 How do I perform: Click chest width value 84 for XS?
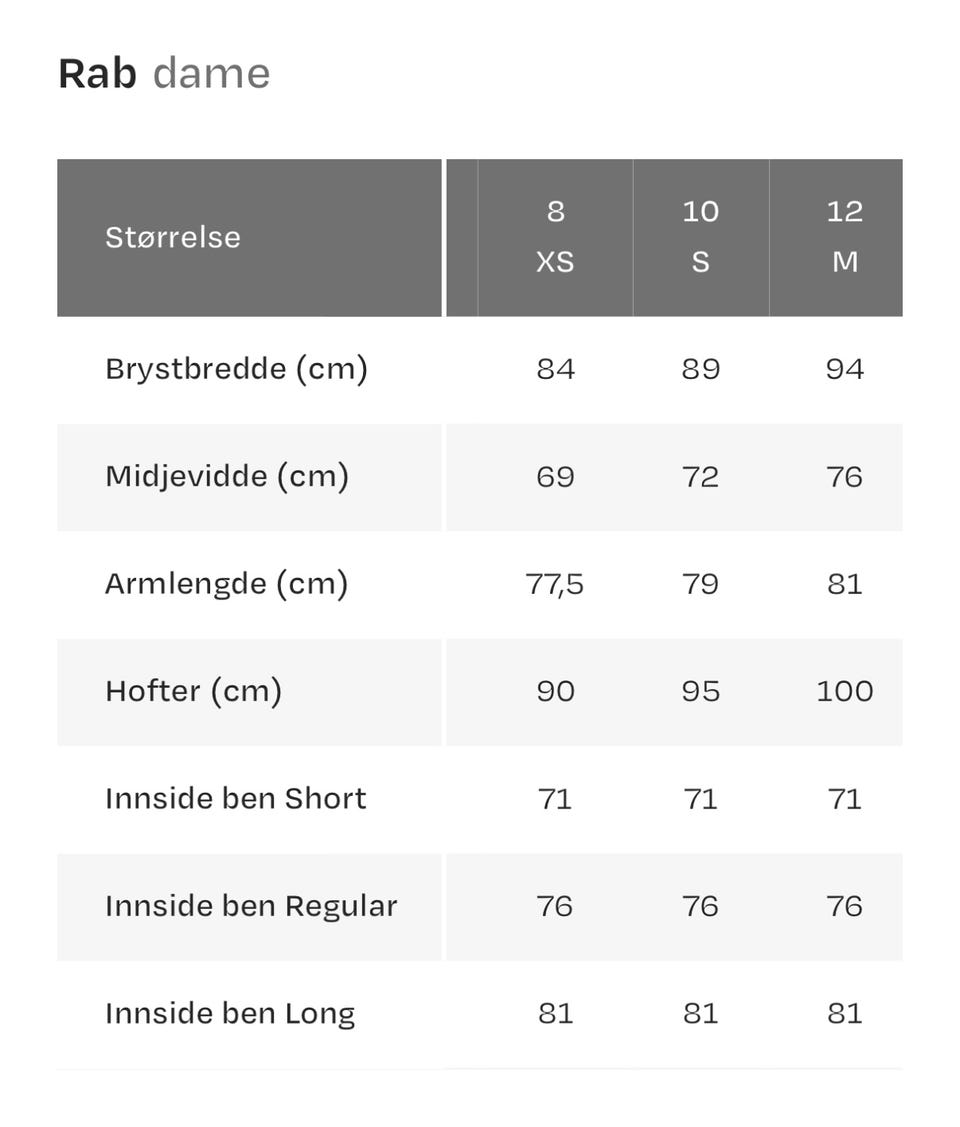[555, 369]
